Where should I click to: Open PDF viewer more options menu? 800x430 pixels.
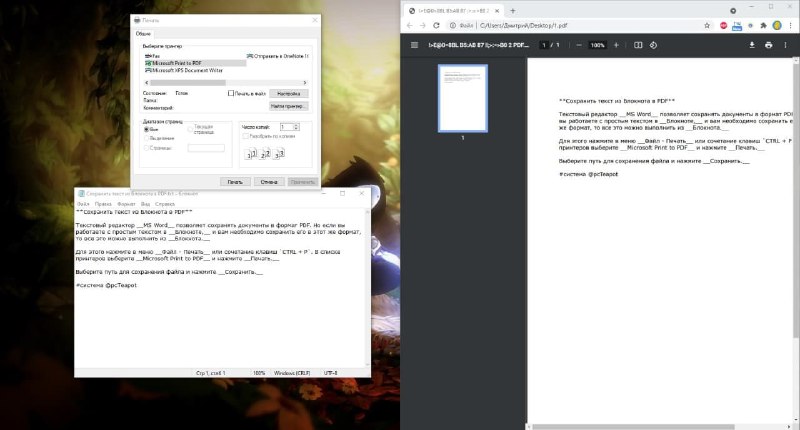click(785, 45)
